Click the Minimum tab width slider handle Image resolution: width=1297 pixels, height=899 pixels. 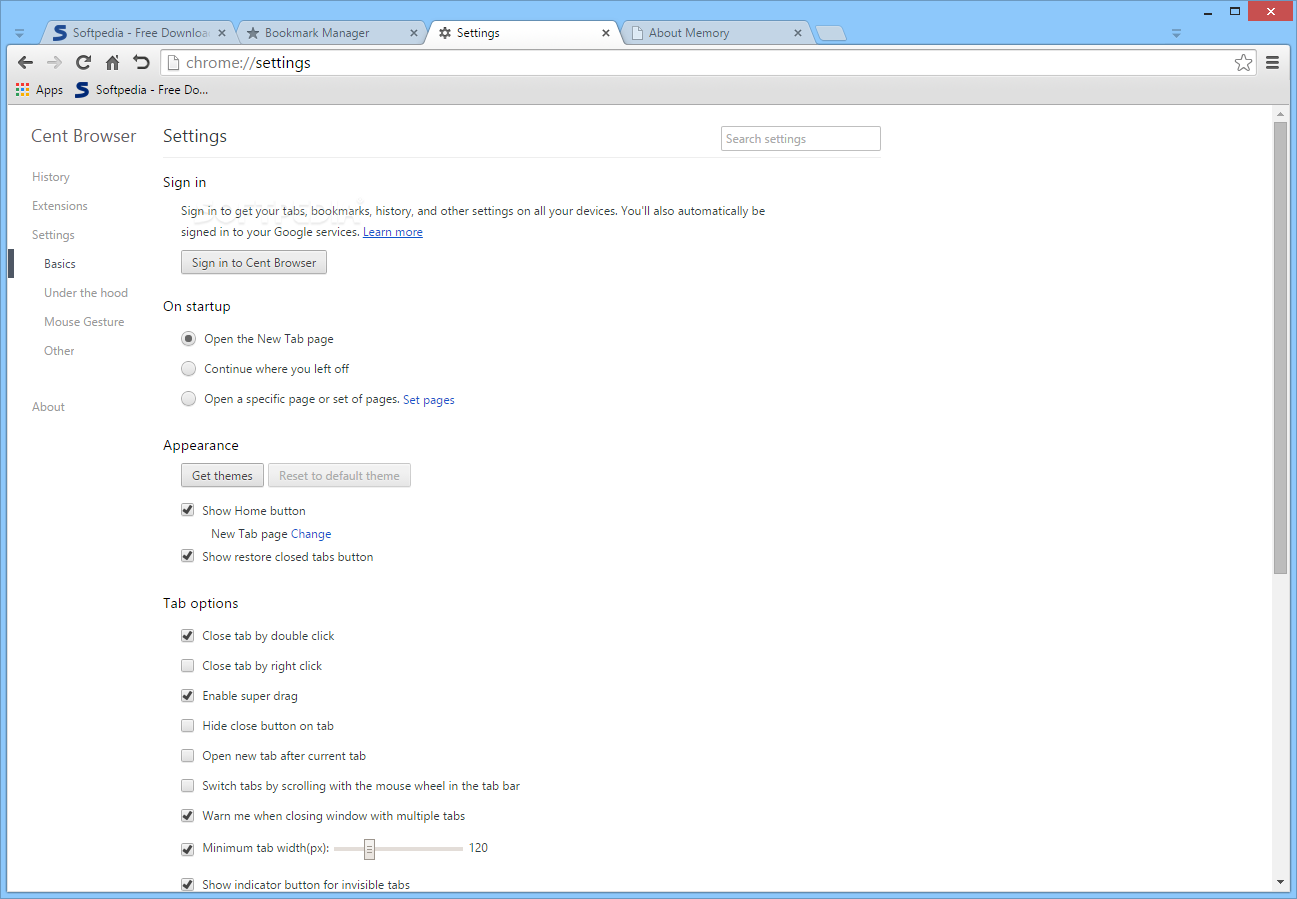tap(369, 849)
